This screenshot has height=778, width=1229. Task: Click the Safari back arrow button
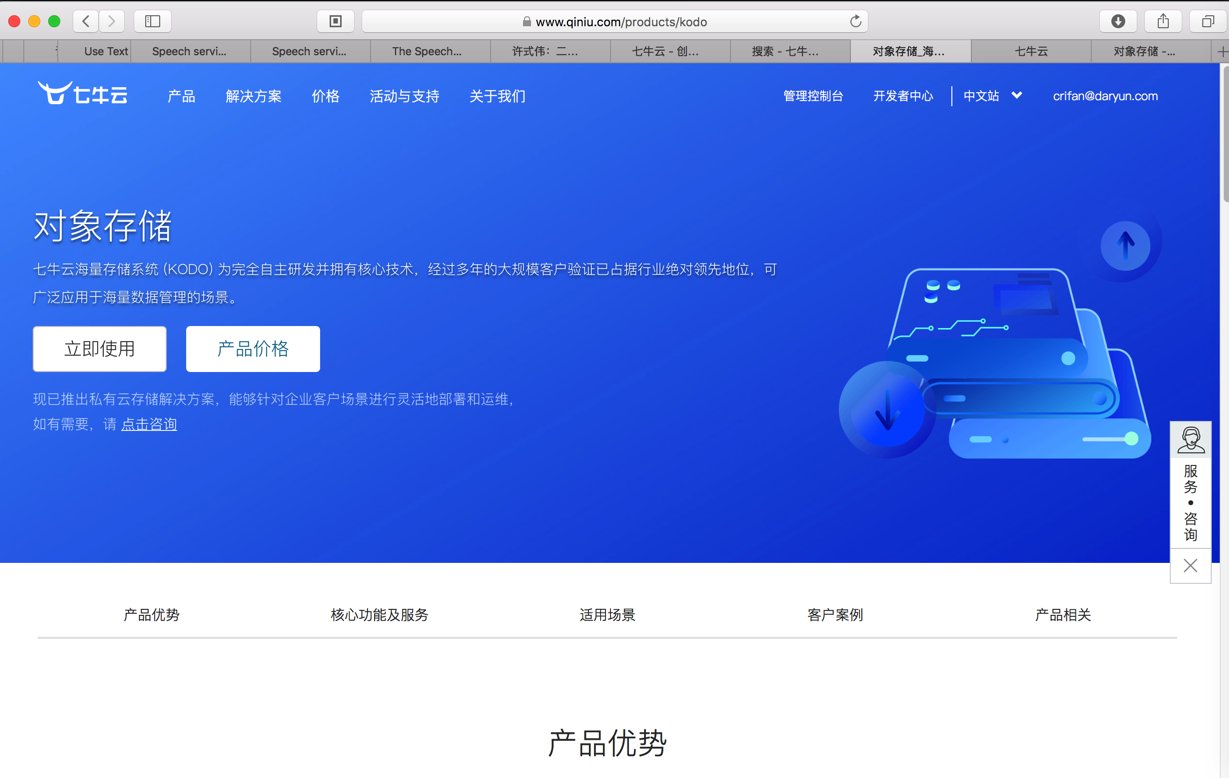[86, 21]
